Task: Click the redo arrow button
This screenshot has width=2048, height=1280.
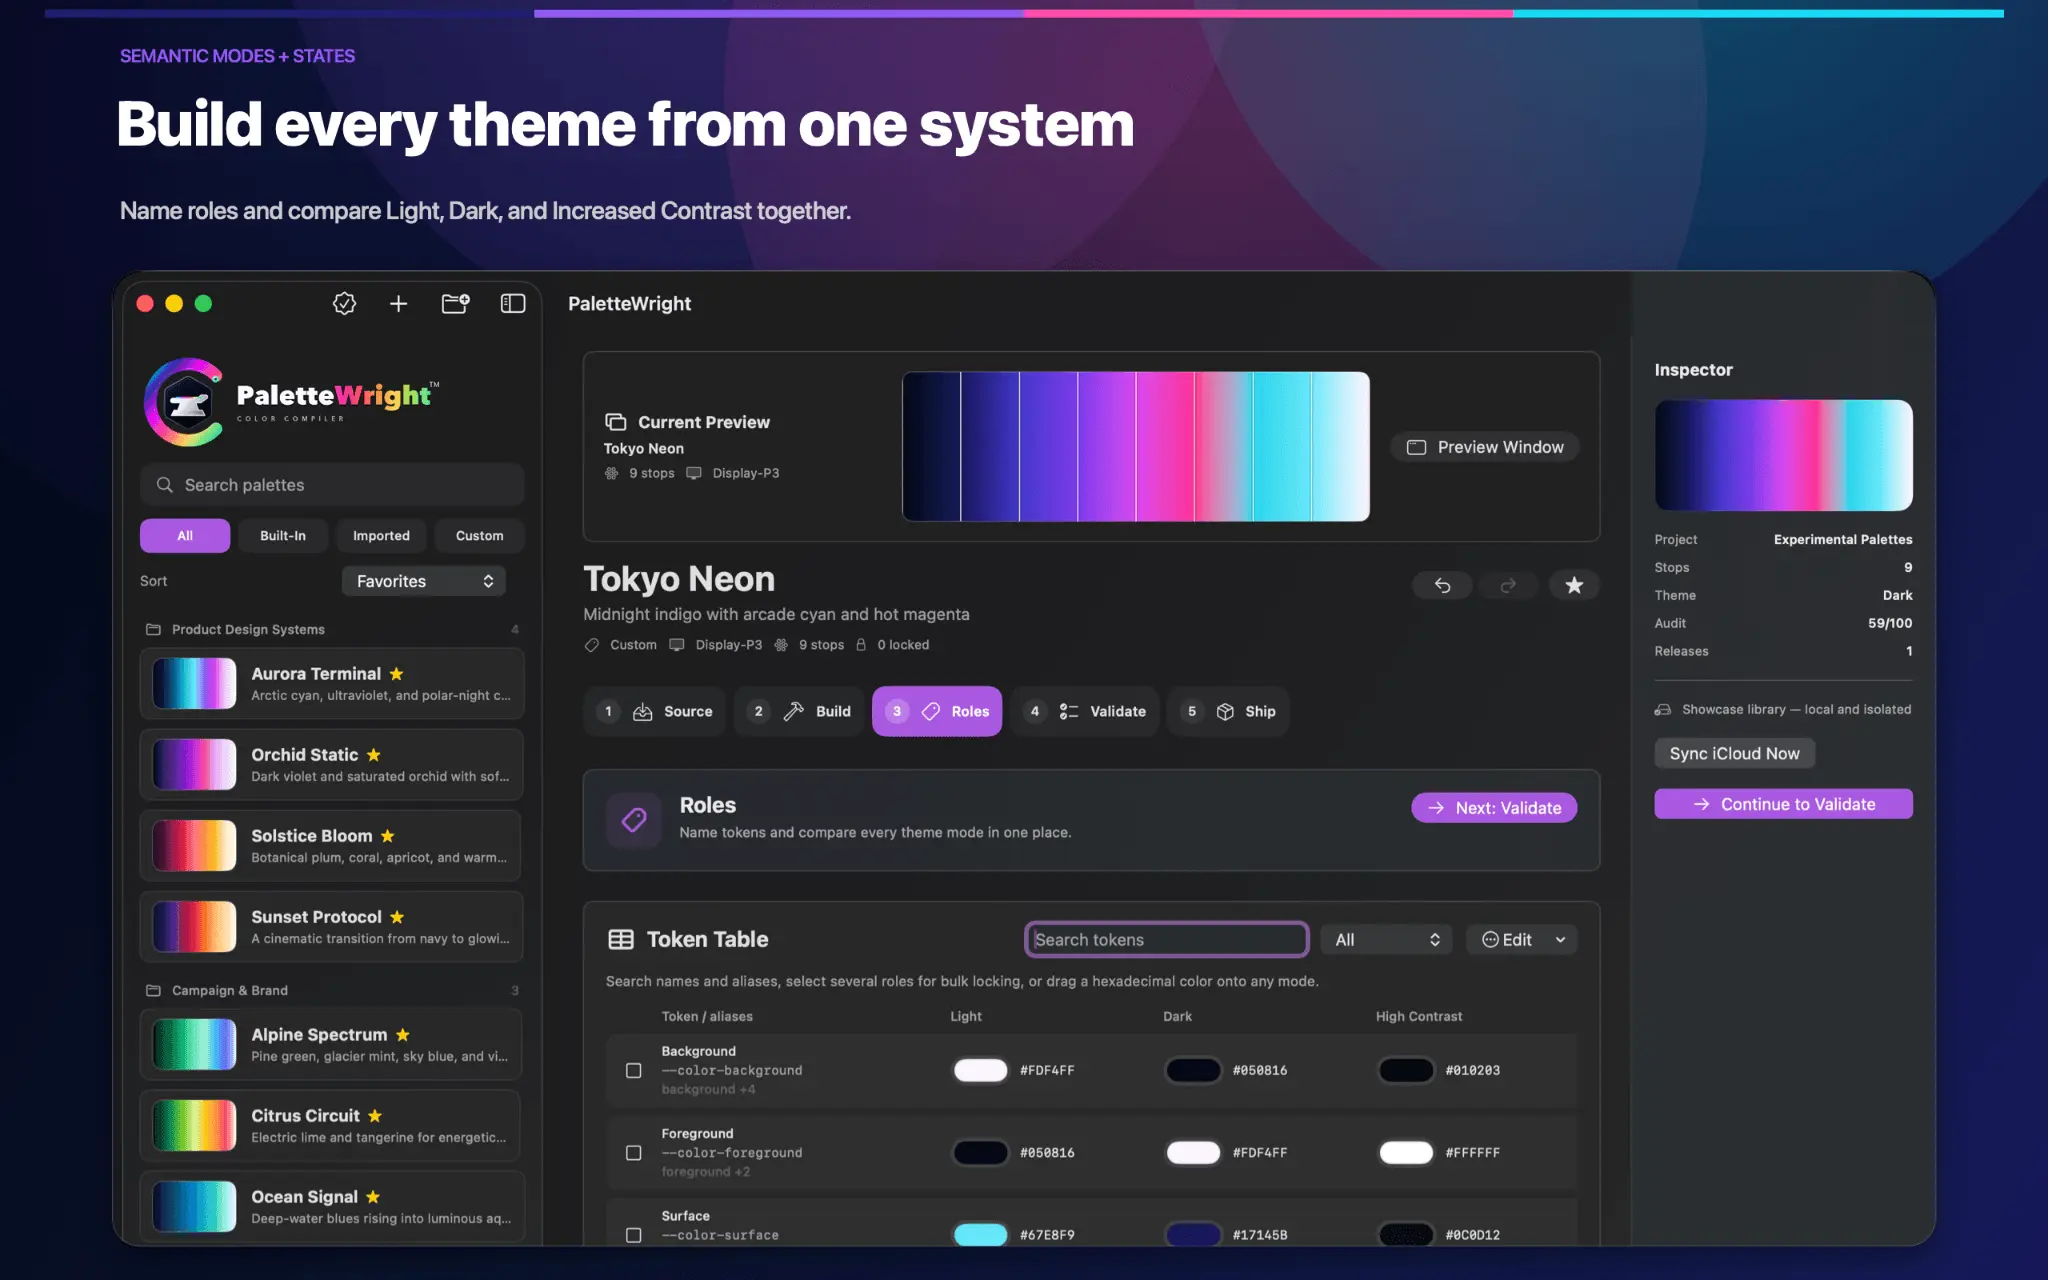Action: click(1508, 585)
